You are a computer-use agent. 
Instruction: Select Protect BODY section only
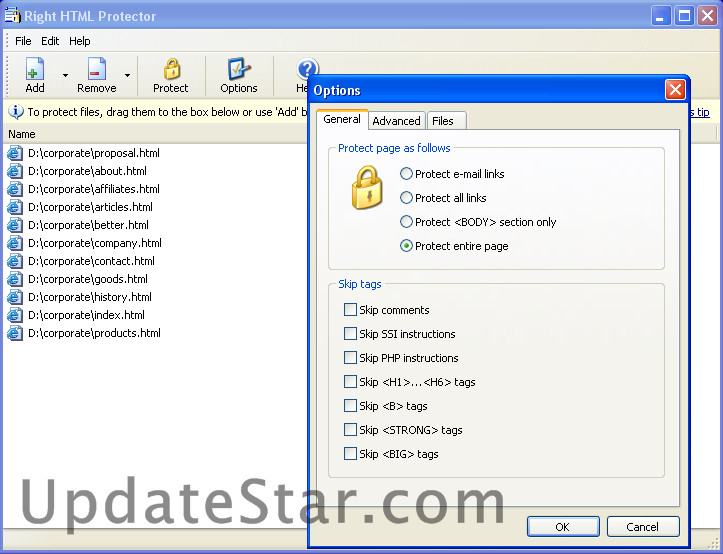coord(406,222)
